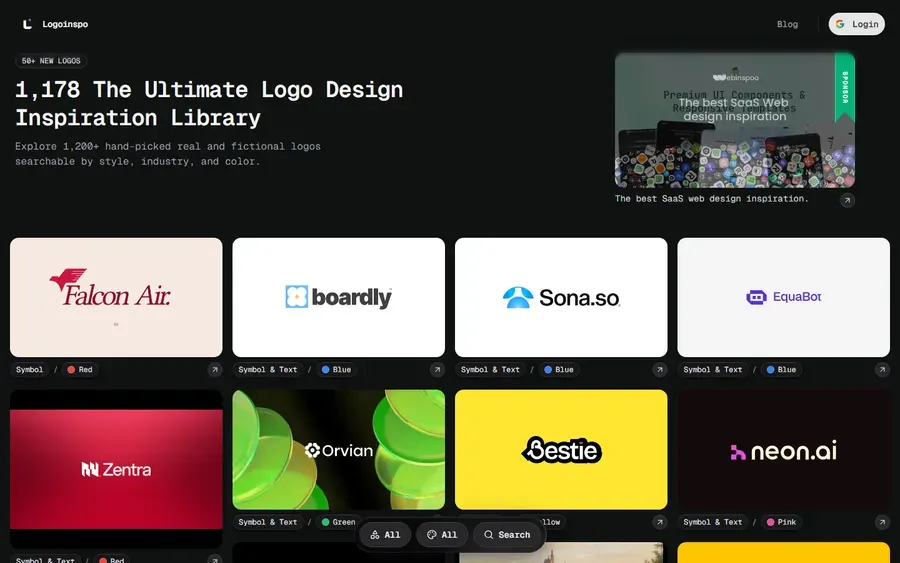Click external arrow icon under Sona.so
Viewport: 900px width, 563px height.
pos(660,370)
